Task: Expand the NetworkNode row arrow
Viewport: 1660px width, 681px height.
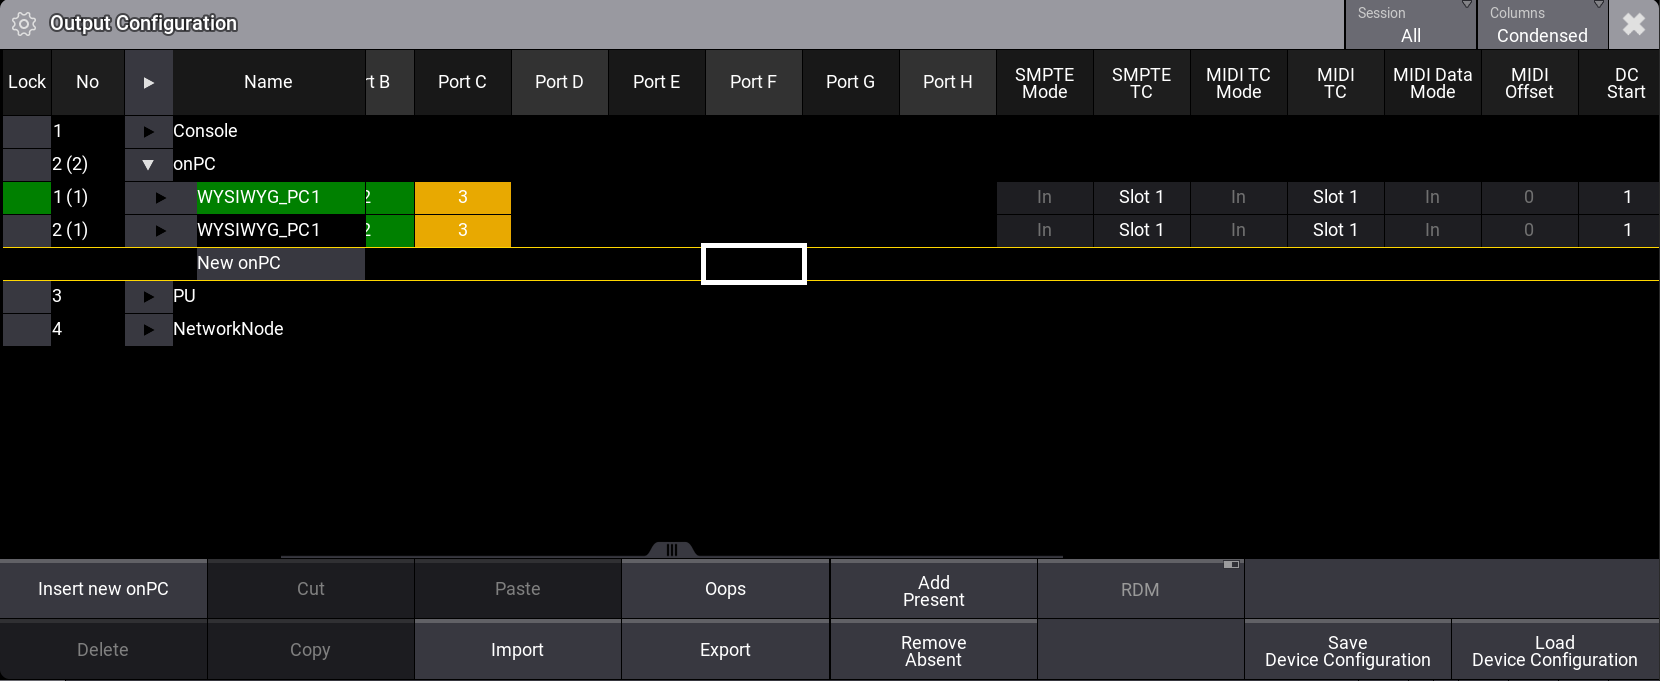Action: coord(149,329)
